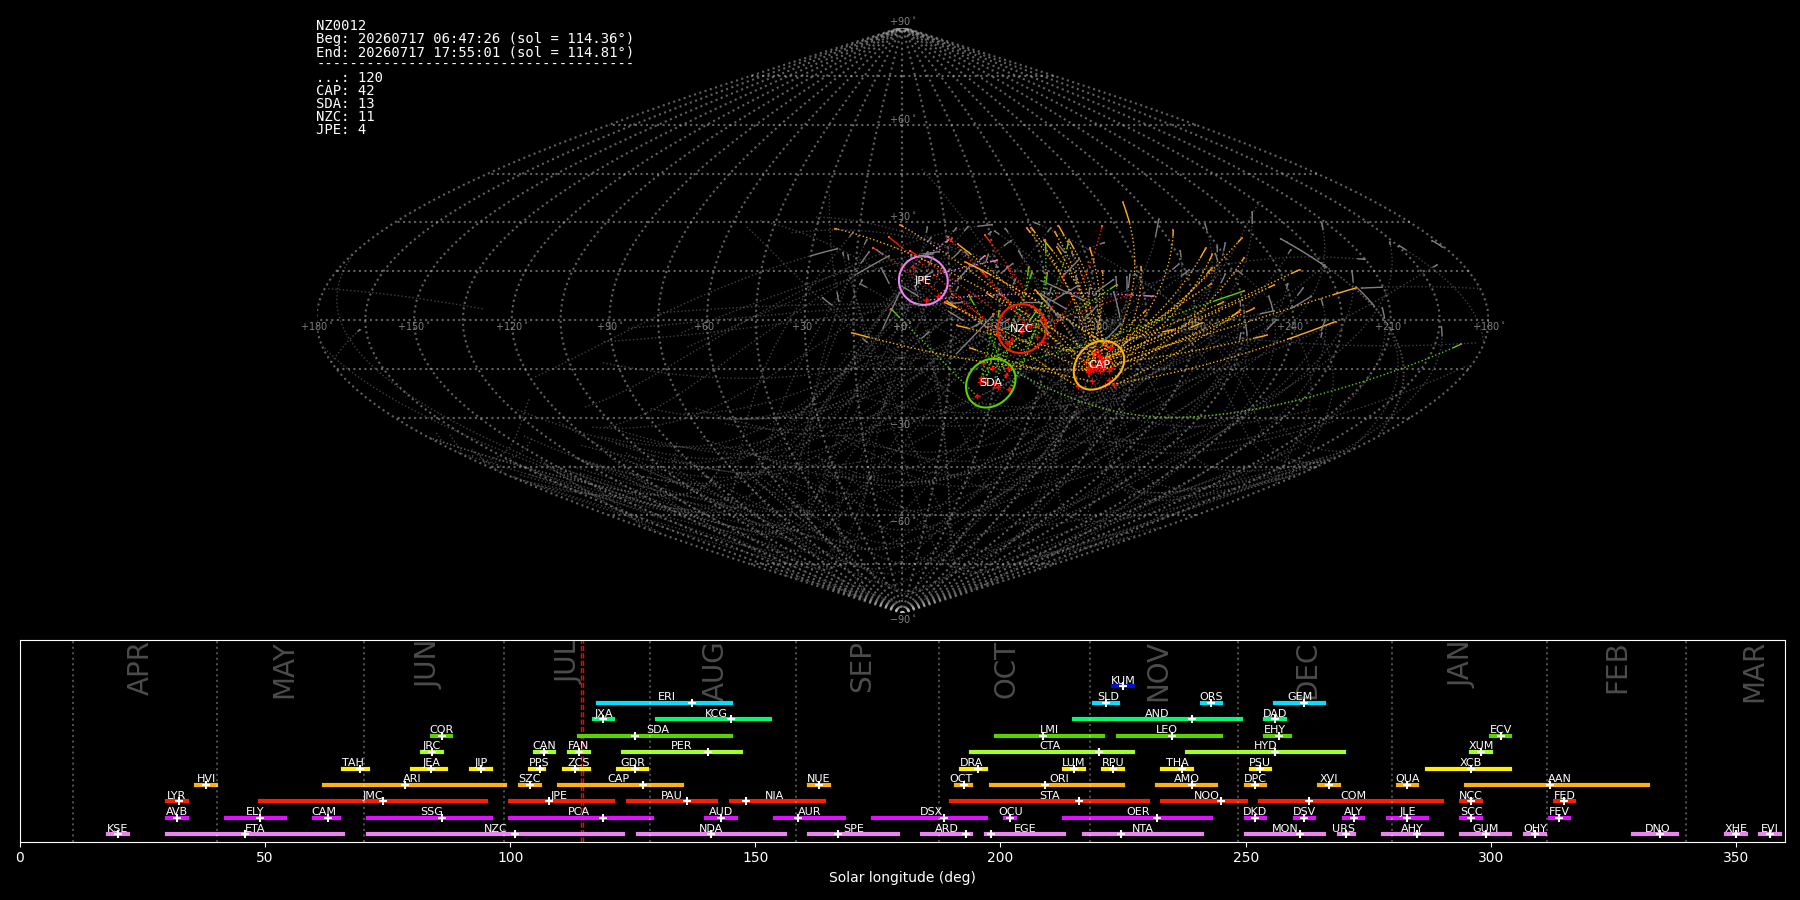
Task: Select the PER shower activity bar
Action: [x=682, y=752]
